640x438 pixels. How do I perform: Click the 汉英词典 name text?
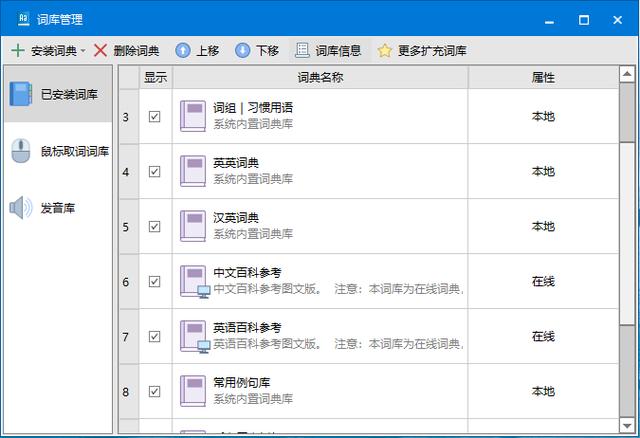pyautogui.click(x=236, y=218)
